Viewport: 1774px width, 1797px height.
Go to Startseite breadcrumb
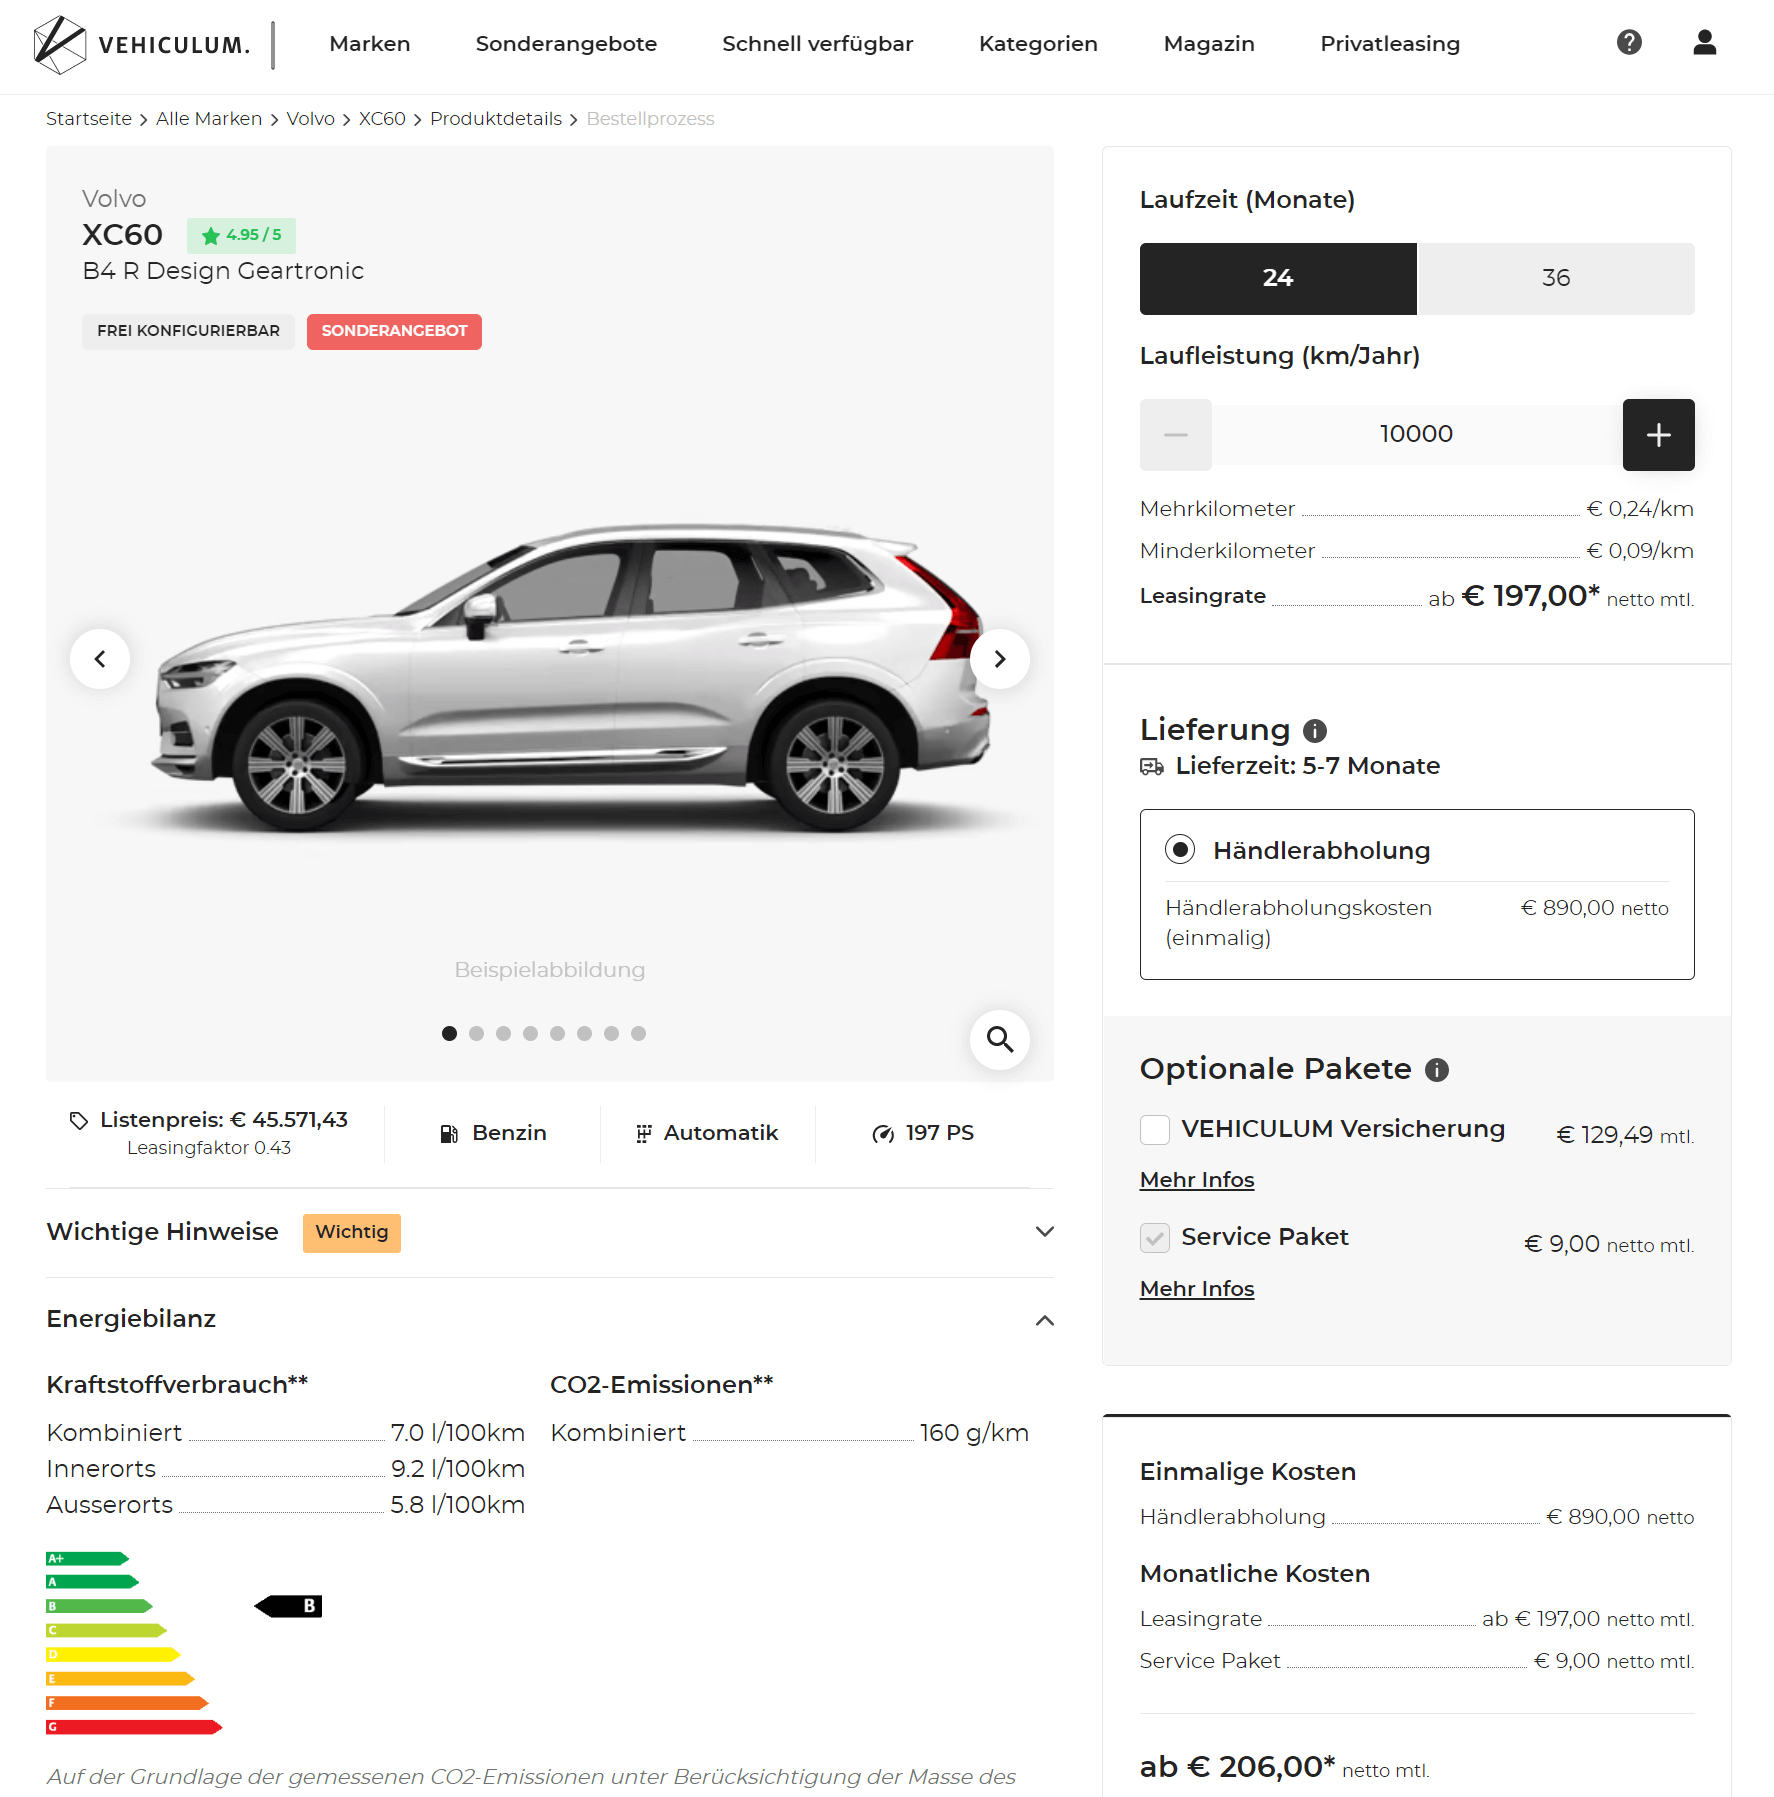[x=89, y=119]
